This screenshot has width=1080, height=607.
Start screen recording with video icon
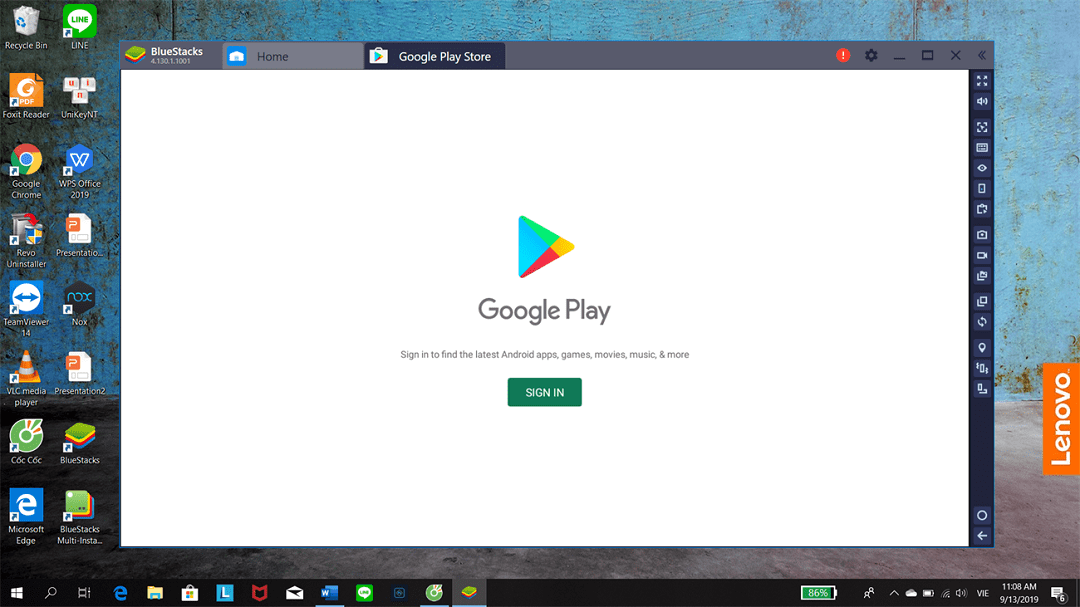click(982, 256)
